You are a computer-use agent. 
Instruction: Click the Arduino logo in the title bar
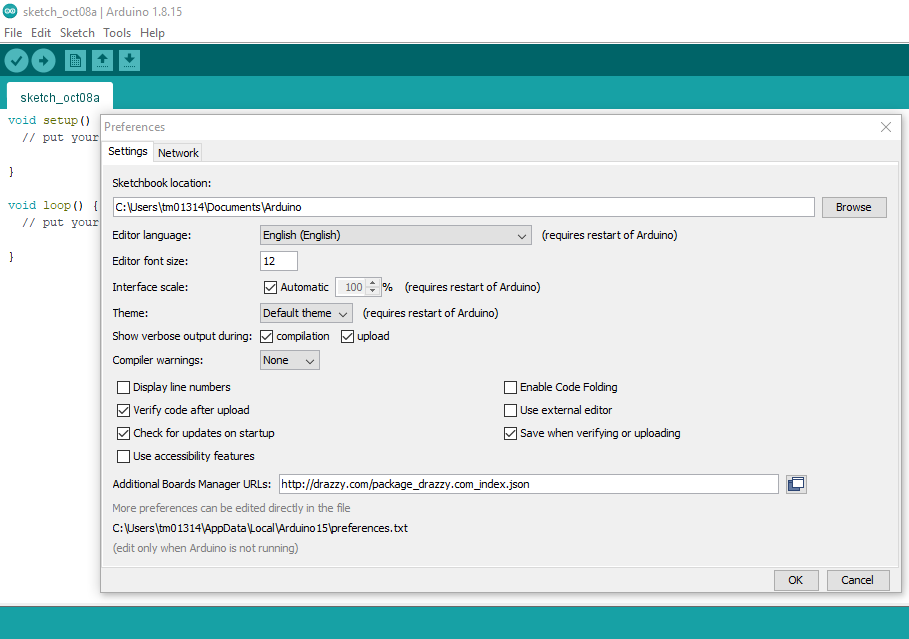(x=10, y=11)
